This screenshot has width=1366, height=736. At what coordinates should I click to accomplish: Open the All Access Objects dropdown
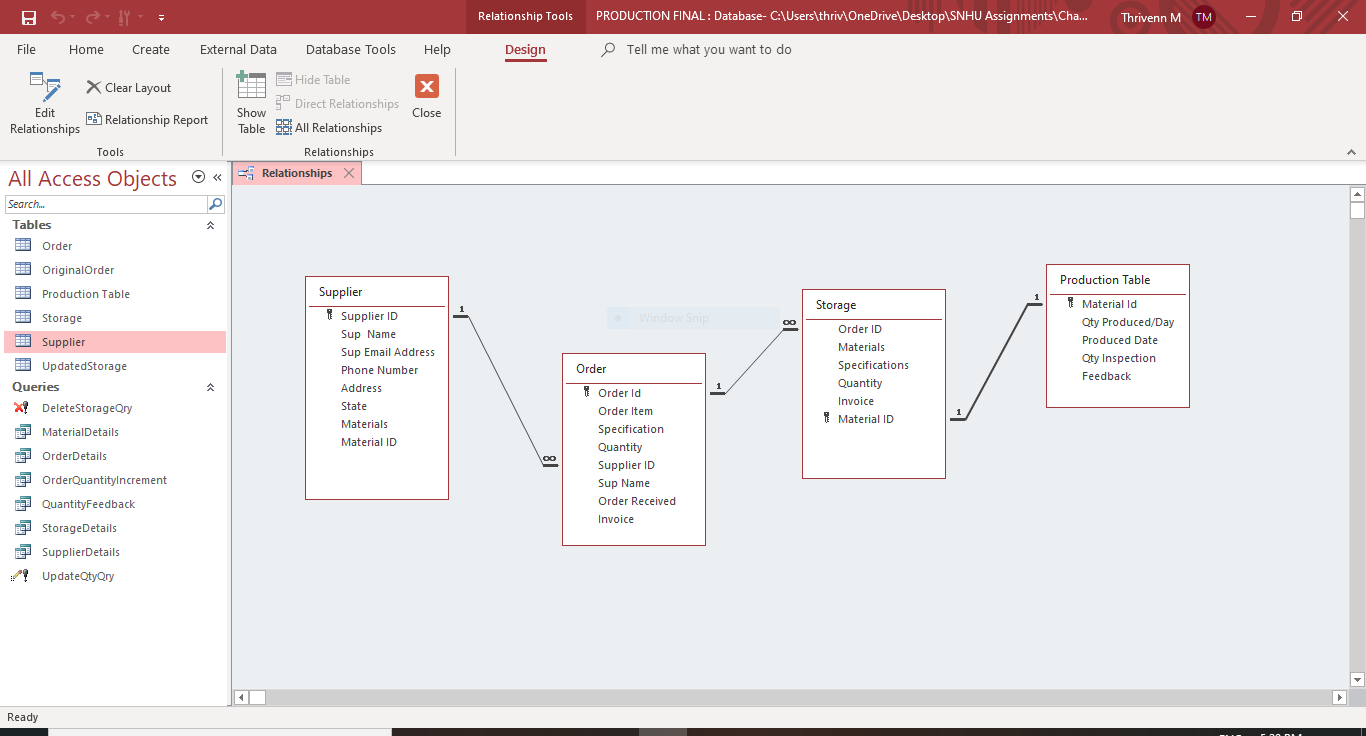[198, 177]
